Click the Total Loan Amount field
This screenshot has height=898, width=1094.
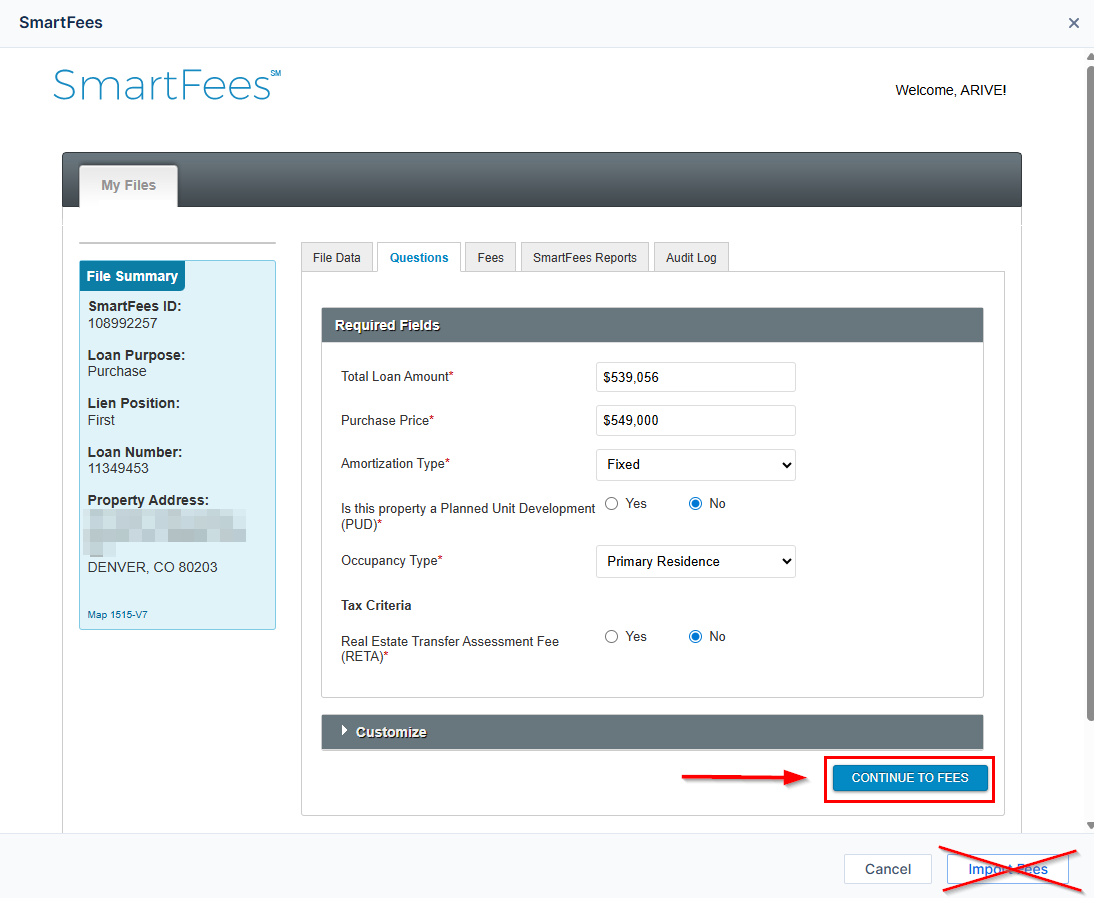click(x=696, y=377)
